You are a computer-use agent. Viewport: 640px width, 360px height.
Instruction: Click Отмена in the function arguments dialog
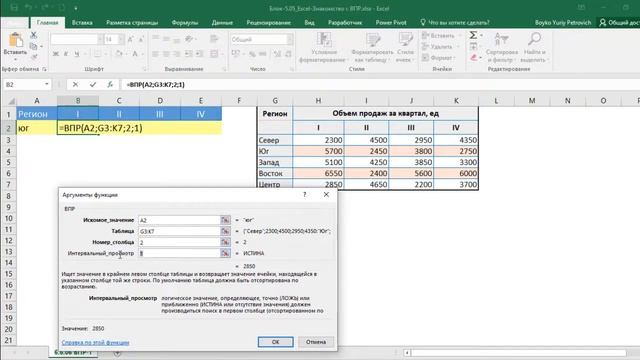click(316, 342)
